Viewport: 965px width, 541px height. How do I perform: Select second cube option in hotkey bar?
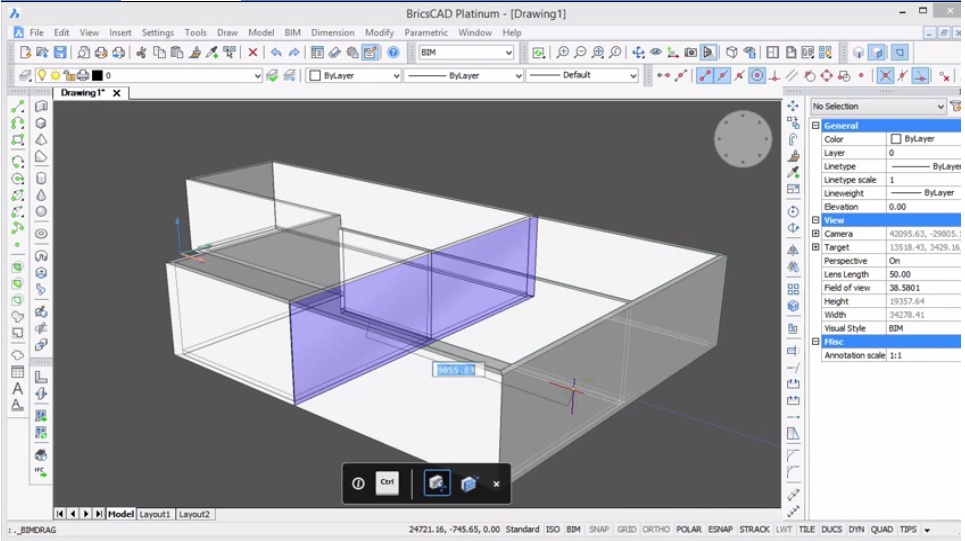(468, 484)
